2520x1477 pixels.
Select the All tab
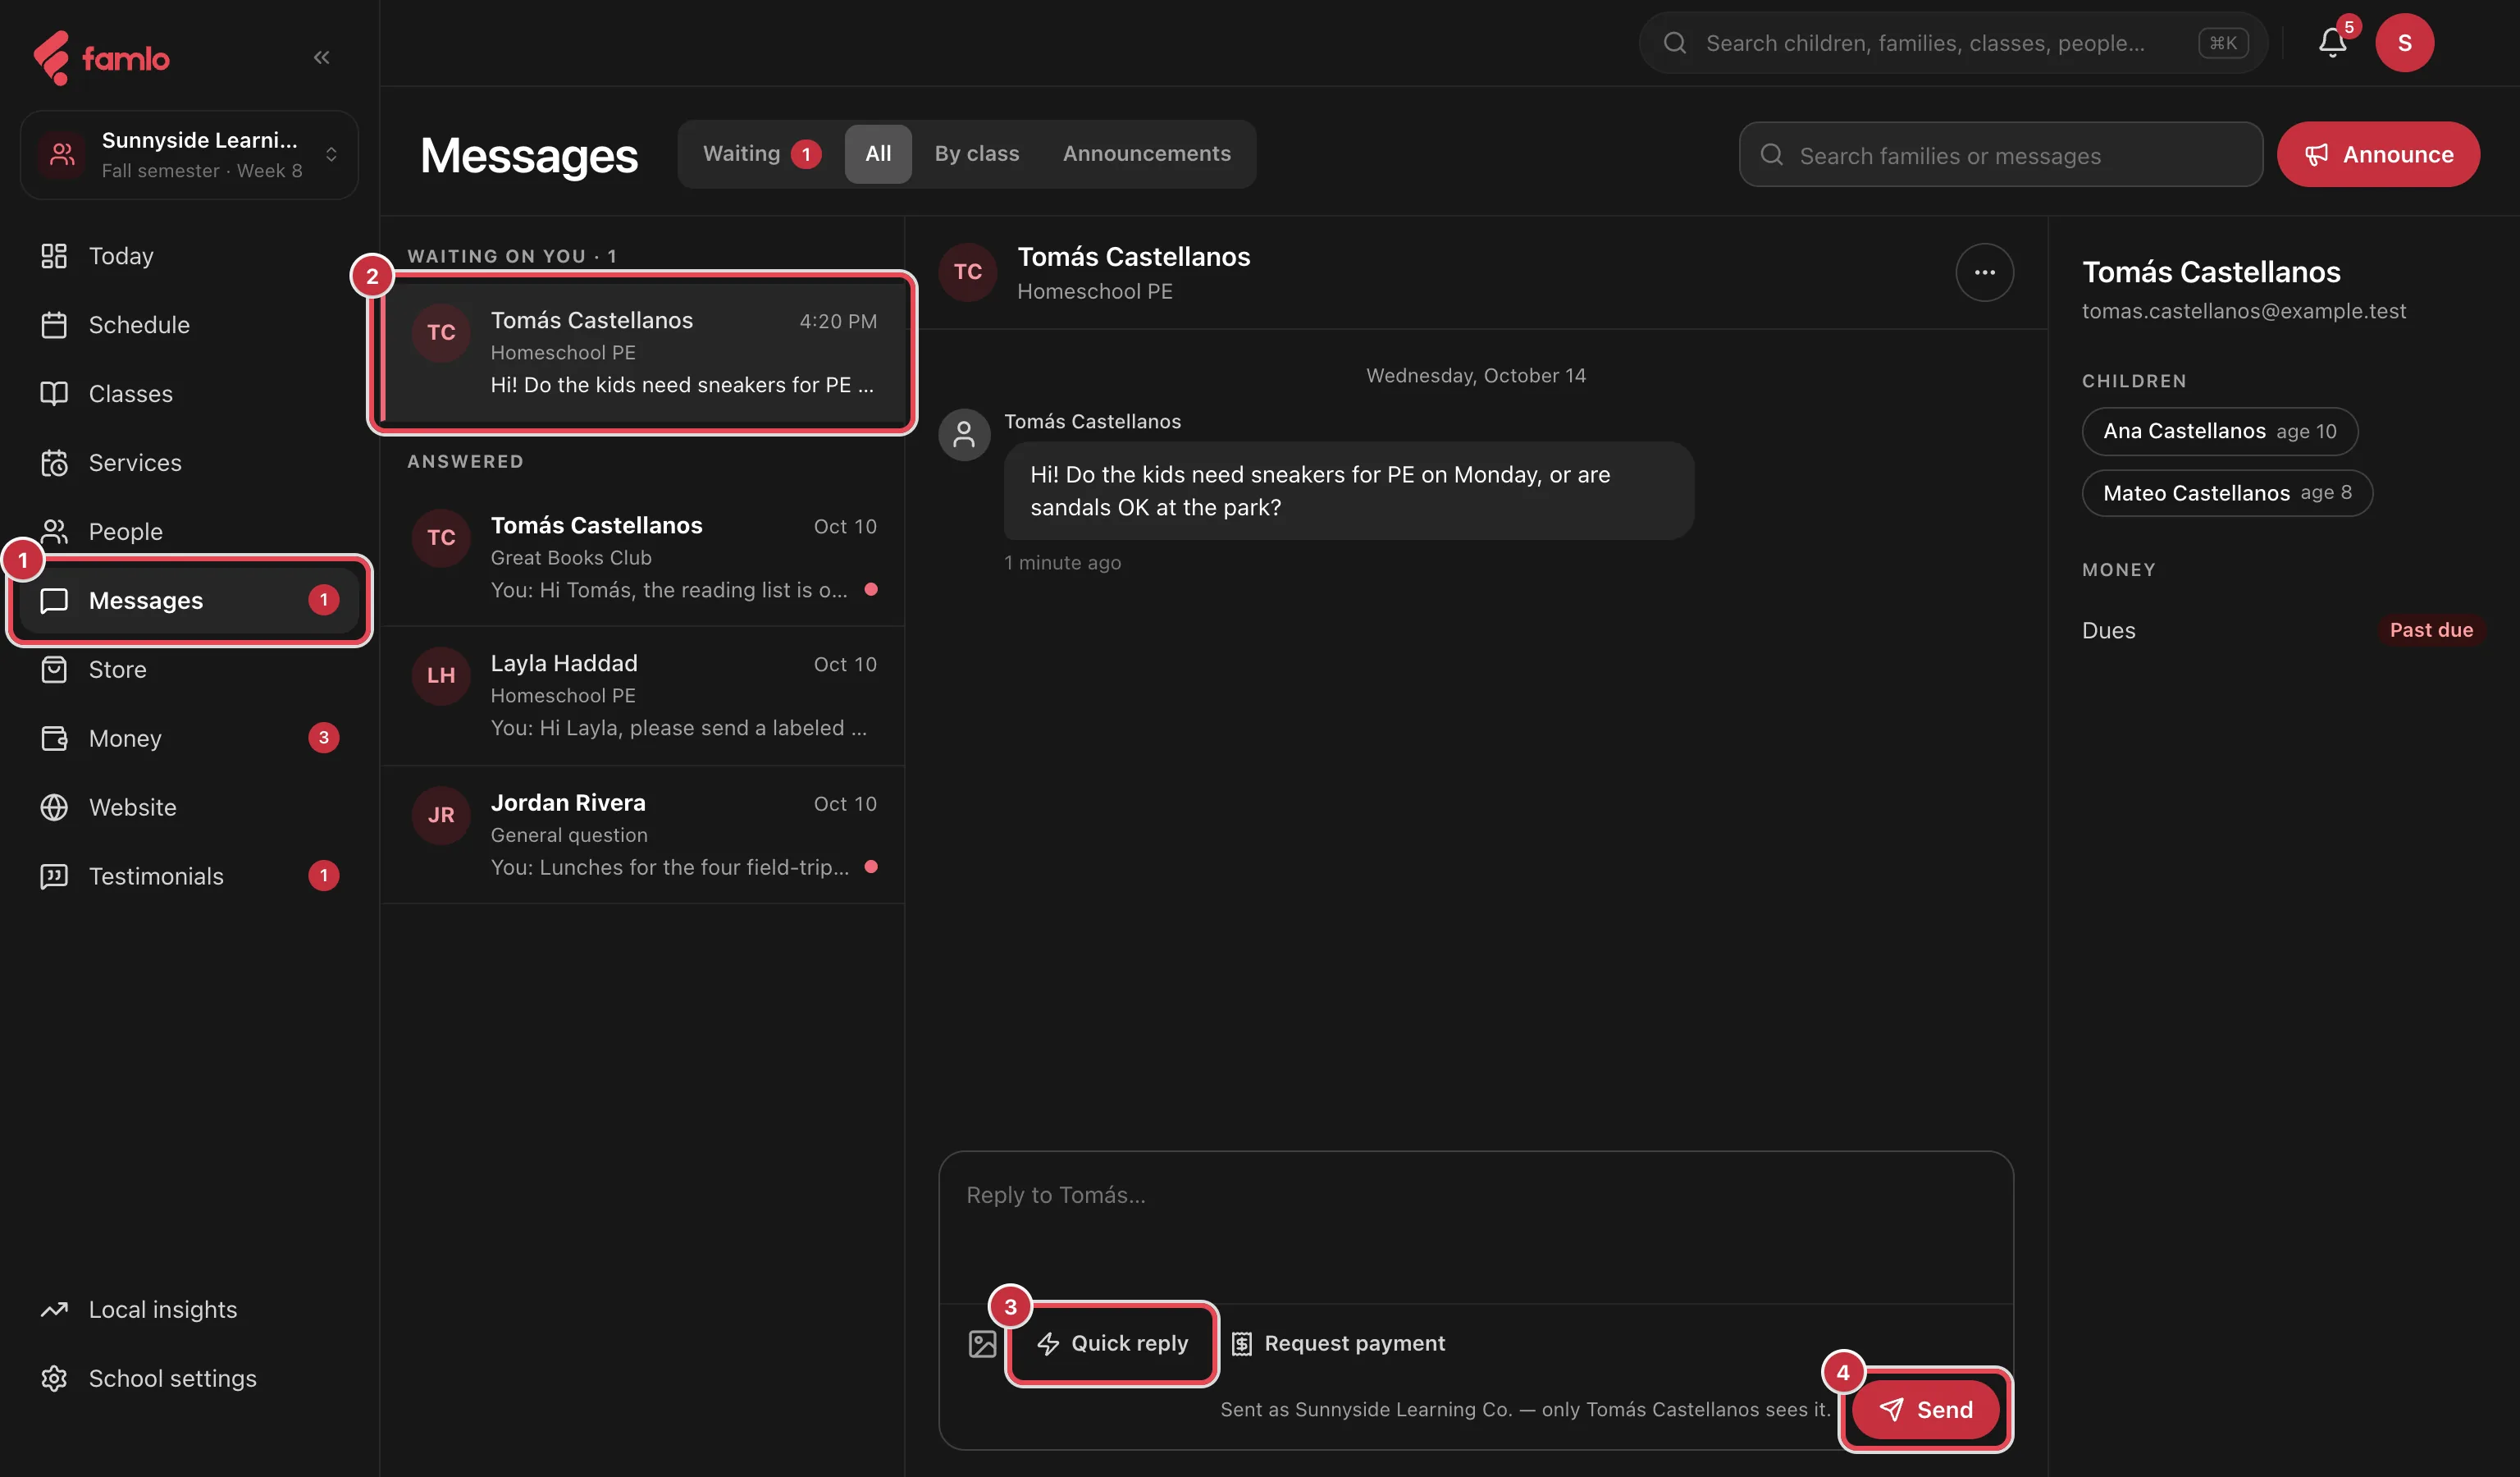pos(878,154)
